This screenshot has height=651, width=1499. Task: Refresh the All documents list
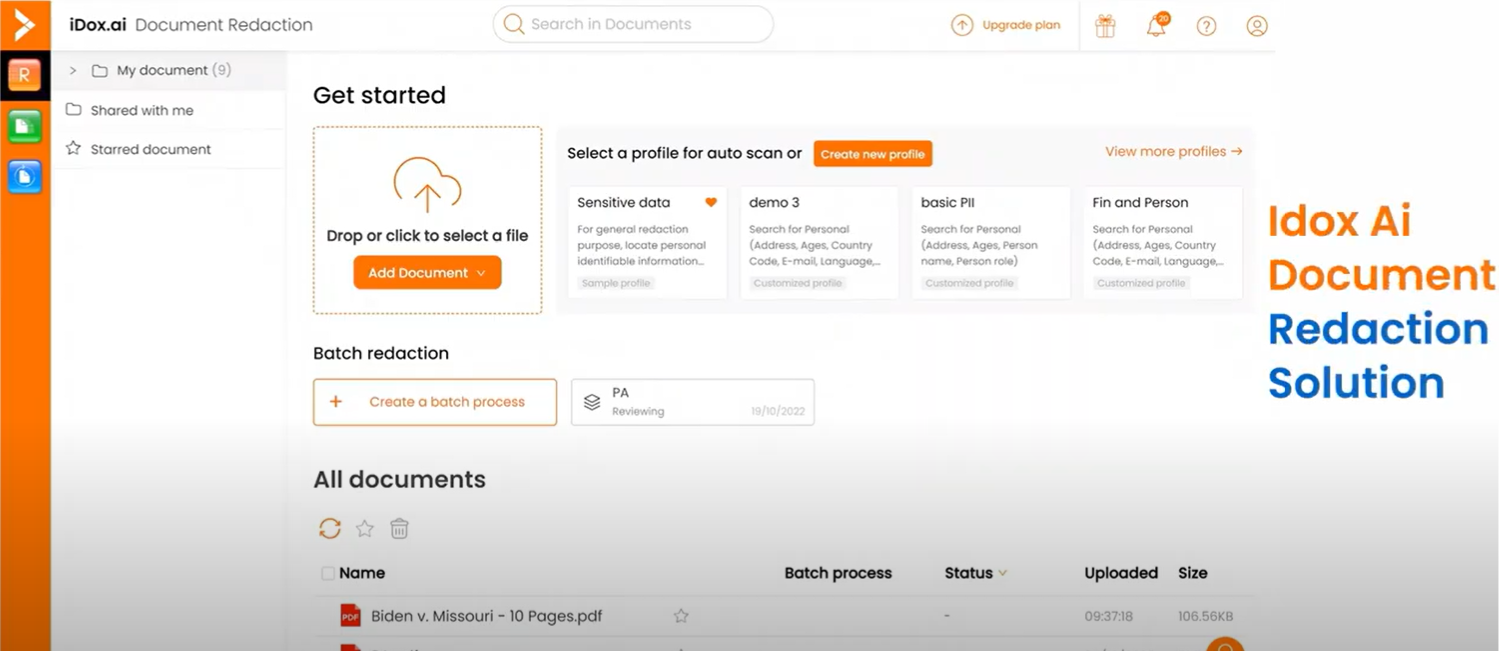(x=330, y=528)
